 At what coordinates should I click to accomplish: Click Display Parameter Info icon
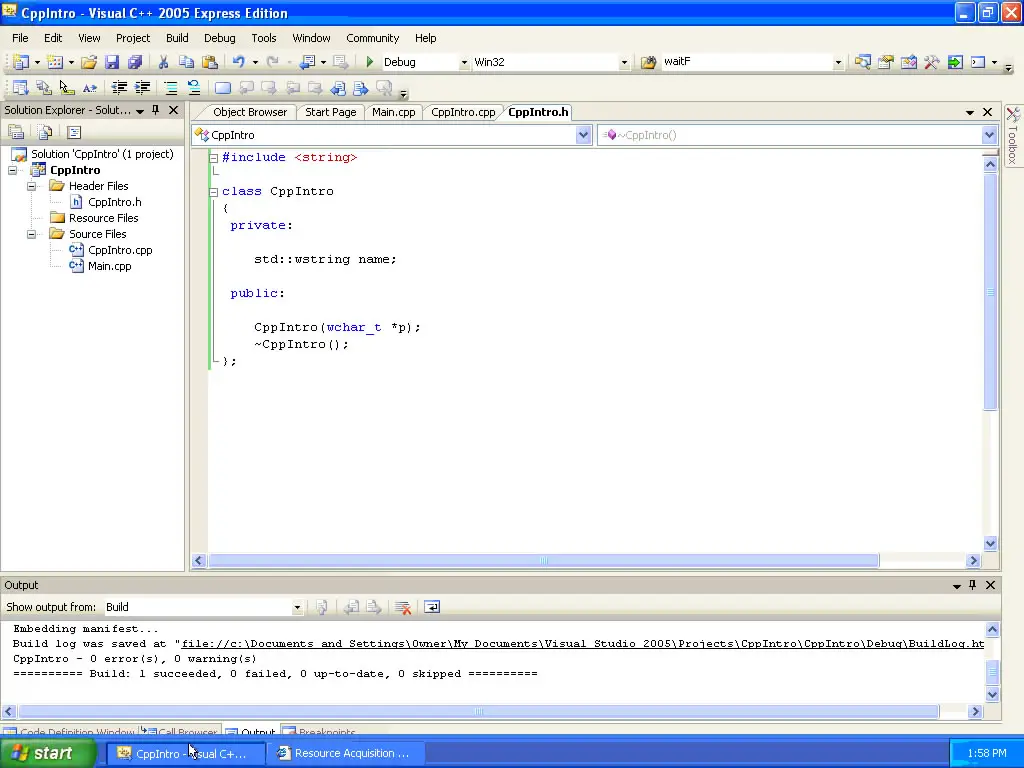[44, 88]
